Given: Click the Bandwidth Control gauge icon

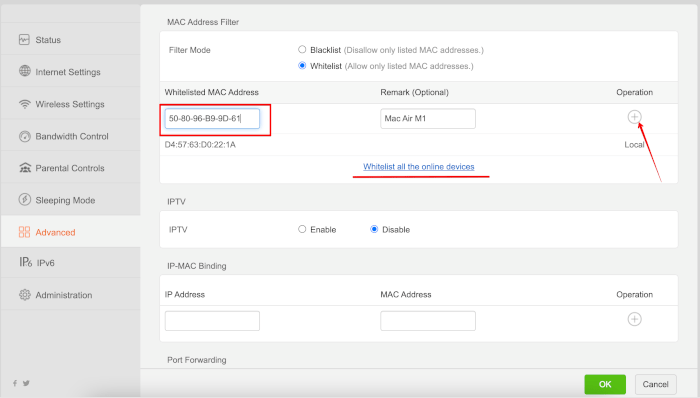Looking at the screenshot, I should pos(25,136).
